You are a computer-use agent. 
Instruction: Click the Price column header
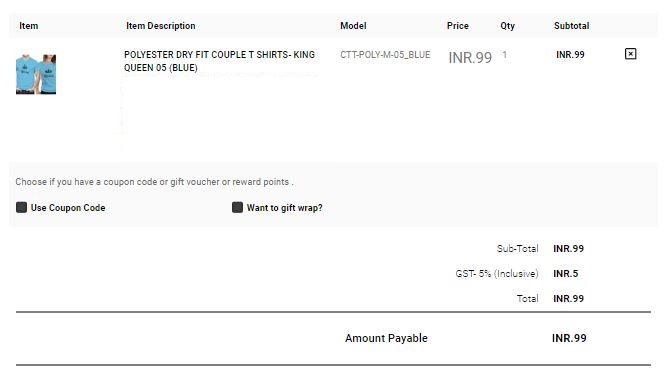tap(457, 26)
